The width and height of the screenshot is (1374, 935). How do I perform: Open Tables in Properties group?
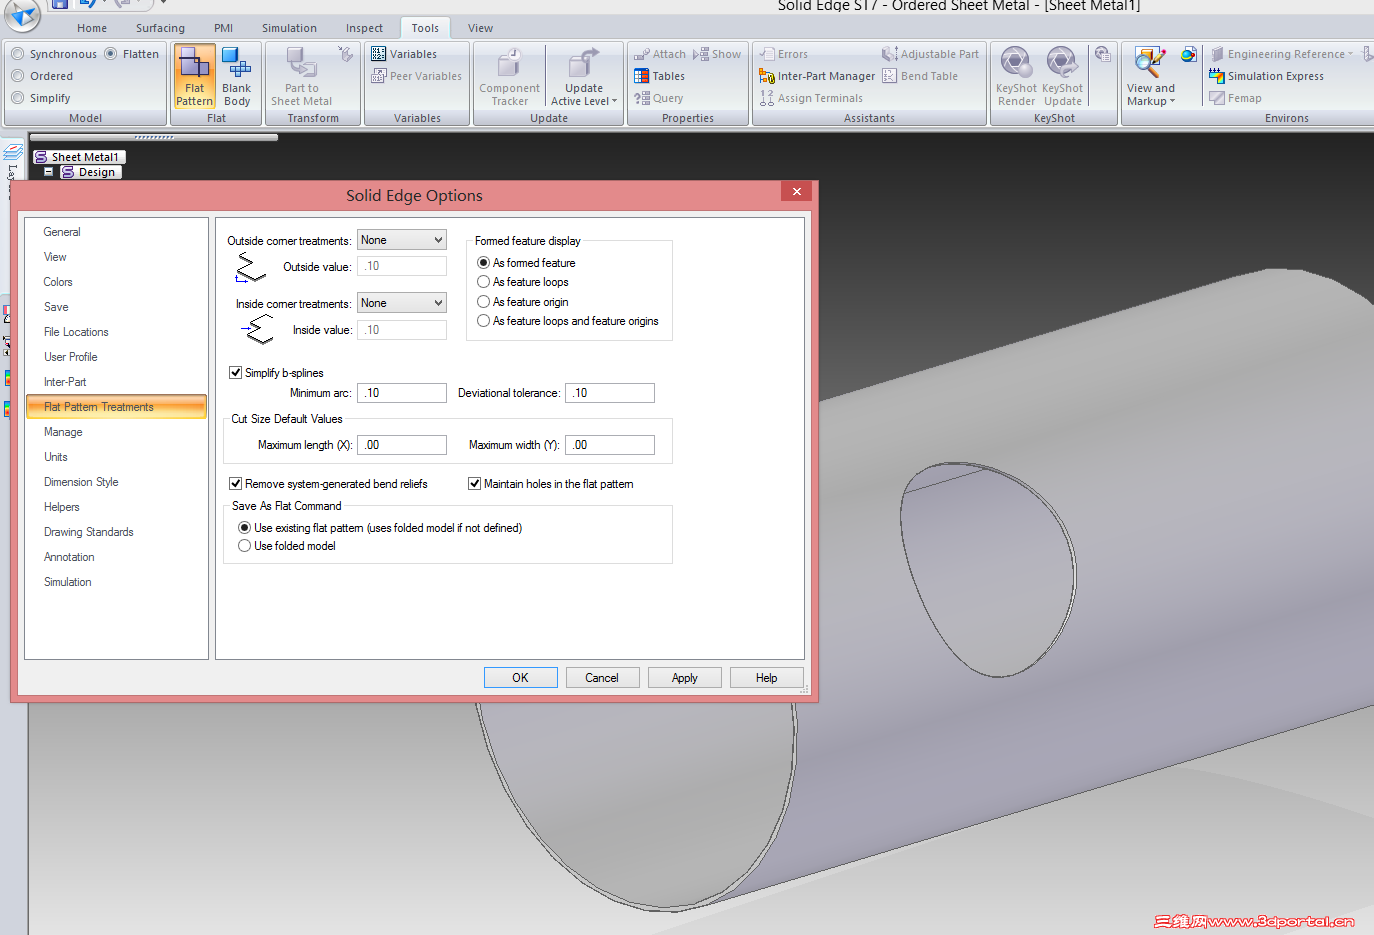[x=659, y=76]
